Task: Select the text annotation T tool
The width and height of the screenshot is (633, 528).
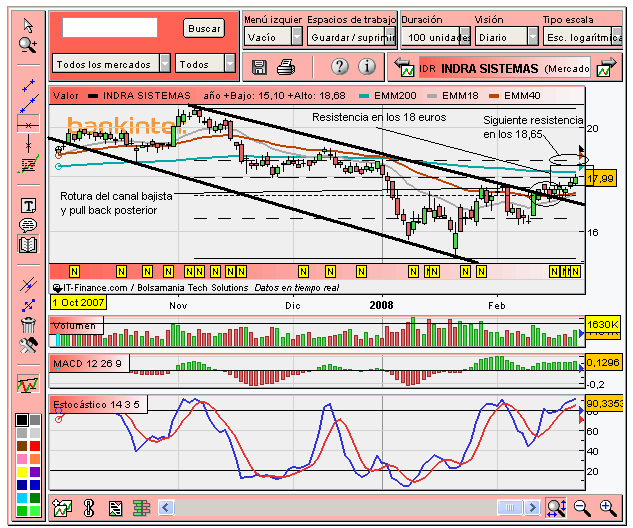Action: [x=28, y=206]
